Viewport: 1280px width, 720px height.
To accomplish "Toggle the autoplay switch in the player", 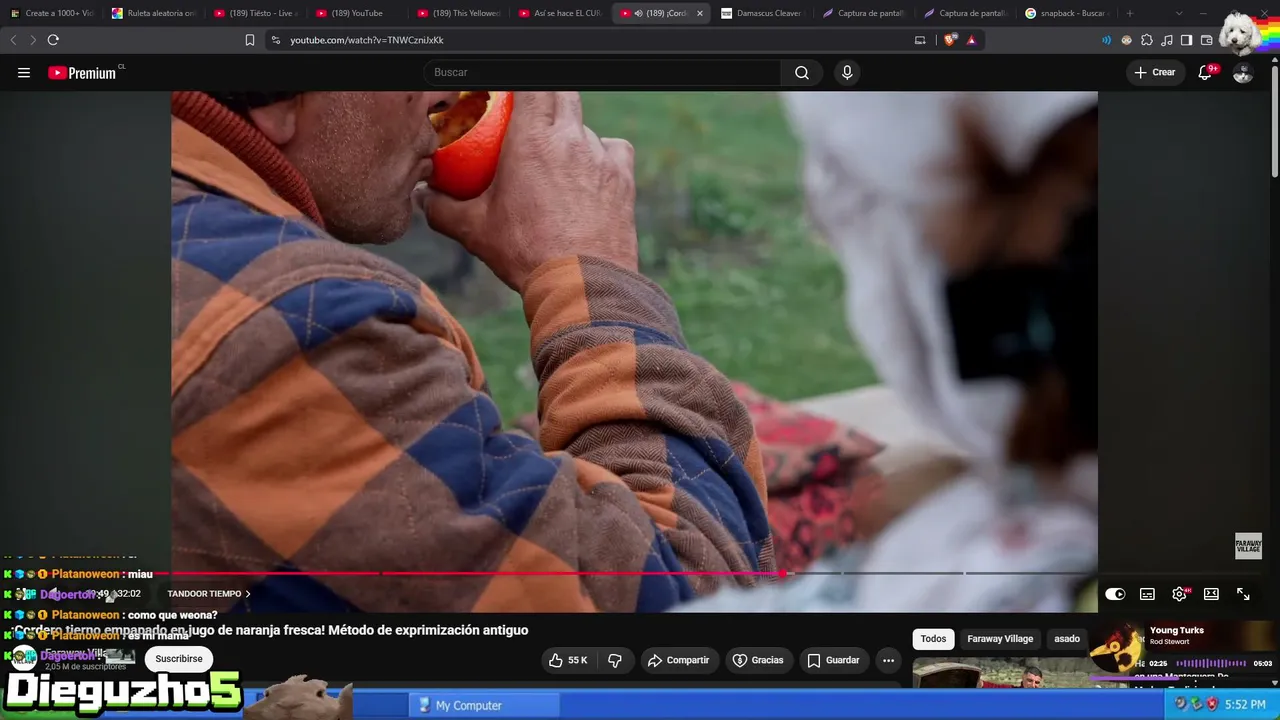I will pyautogui.click(x=1115, y=594).
